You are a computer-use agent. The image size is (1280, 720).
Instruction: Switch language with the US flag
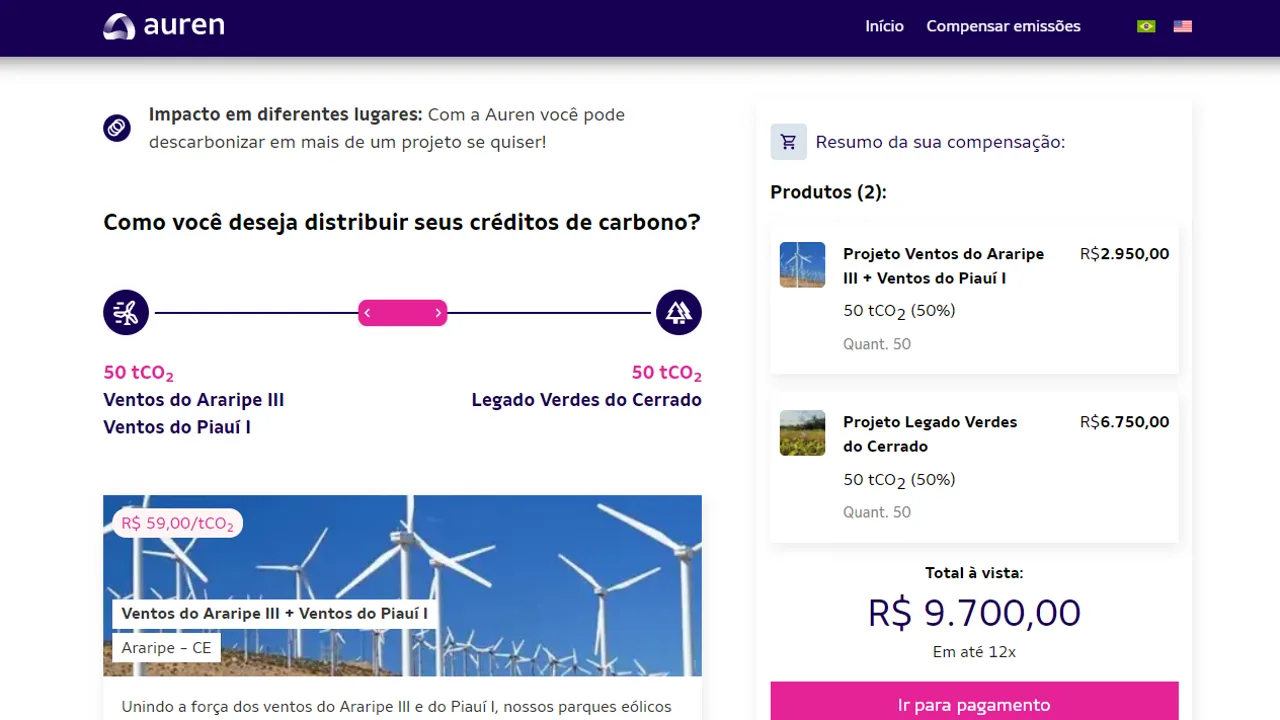coord(1183,27)
